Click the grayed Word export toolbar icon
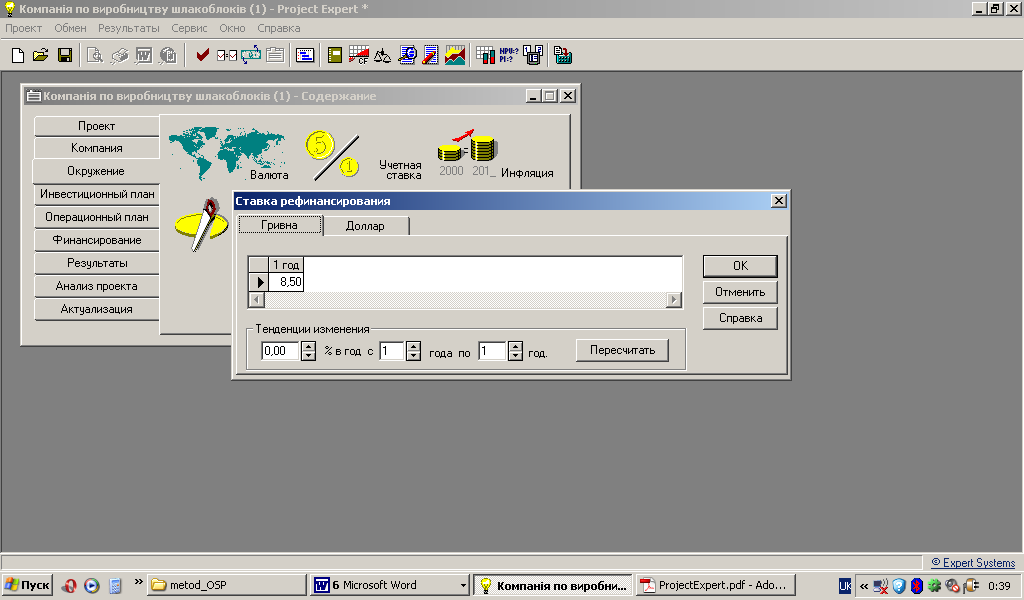 [x=144, y=55]
